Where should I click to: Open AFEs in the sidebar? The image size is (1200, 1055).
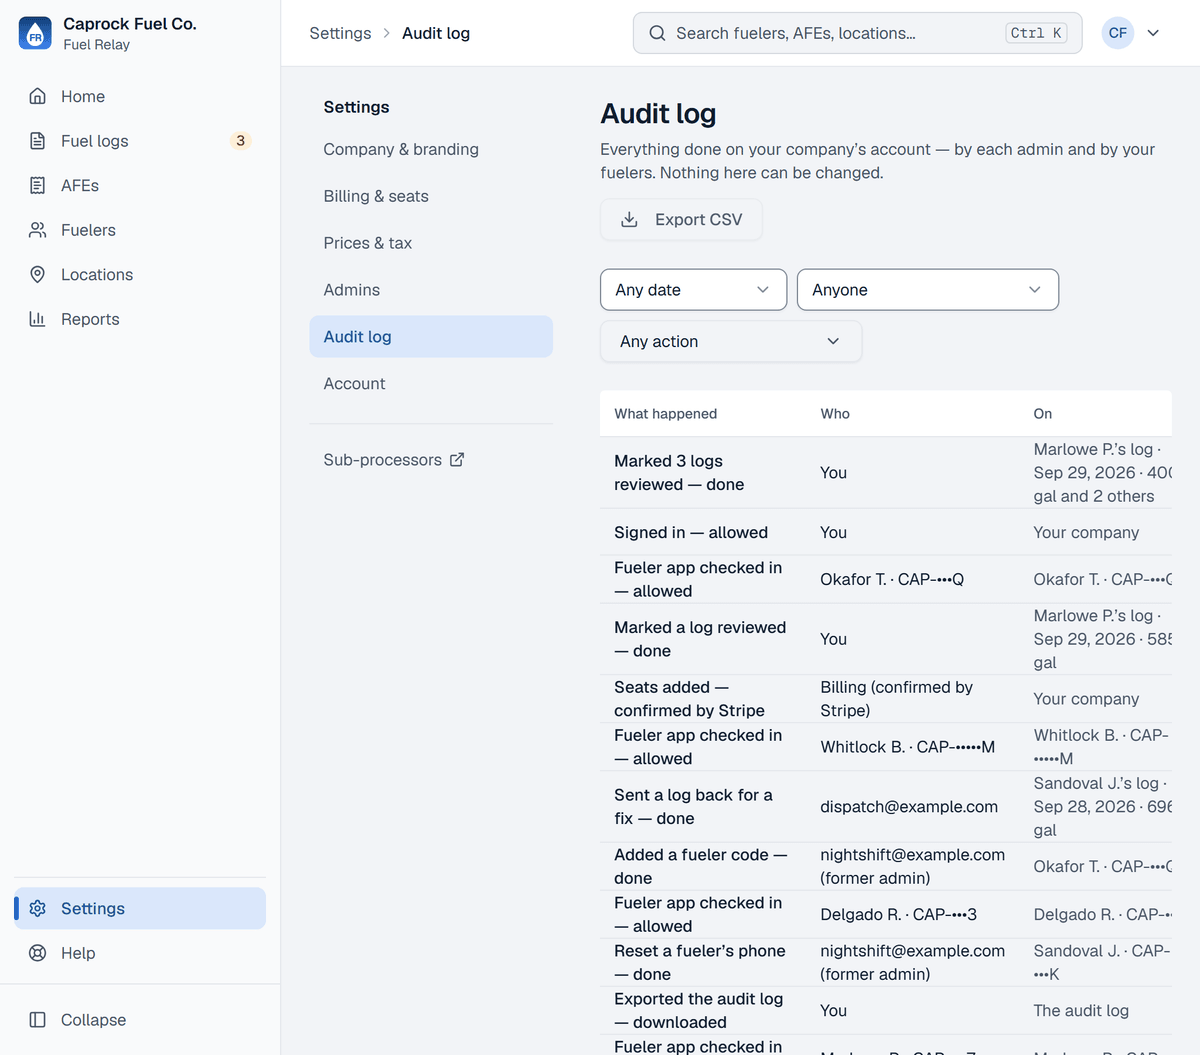point(140,185)
